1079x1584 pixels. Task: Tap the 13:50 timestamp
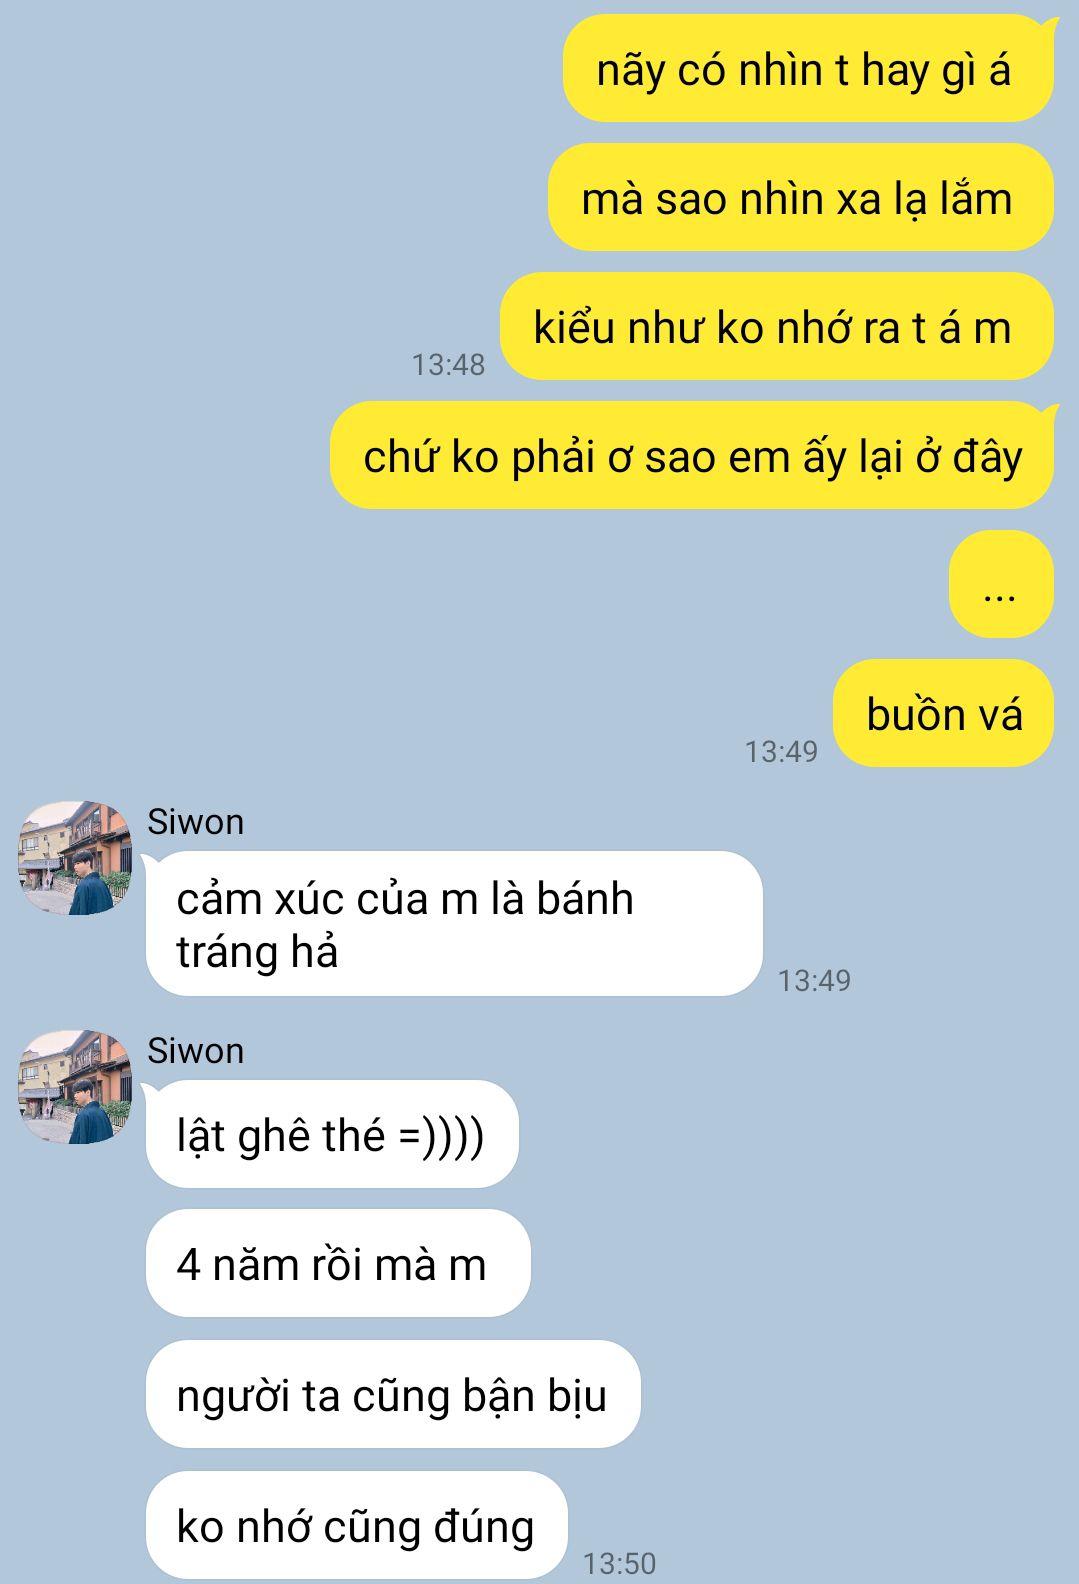pyautogui.click(x=619, y=1563)
